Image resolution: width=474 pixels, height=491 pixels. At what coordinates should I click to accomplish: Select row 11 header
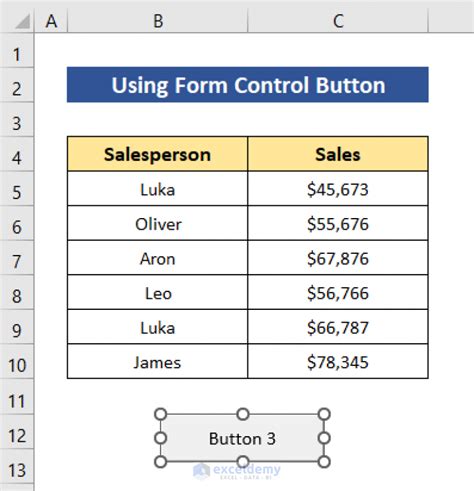pyautogui.click(x=17, y=401)
